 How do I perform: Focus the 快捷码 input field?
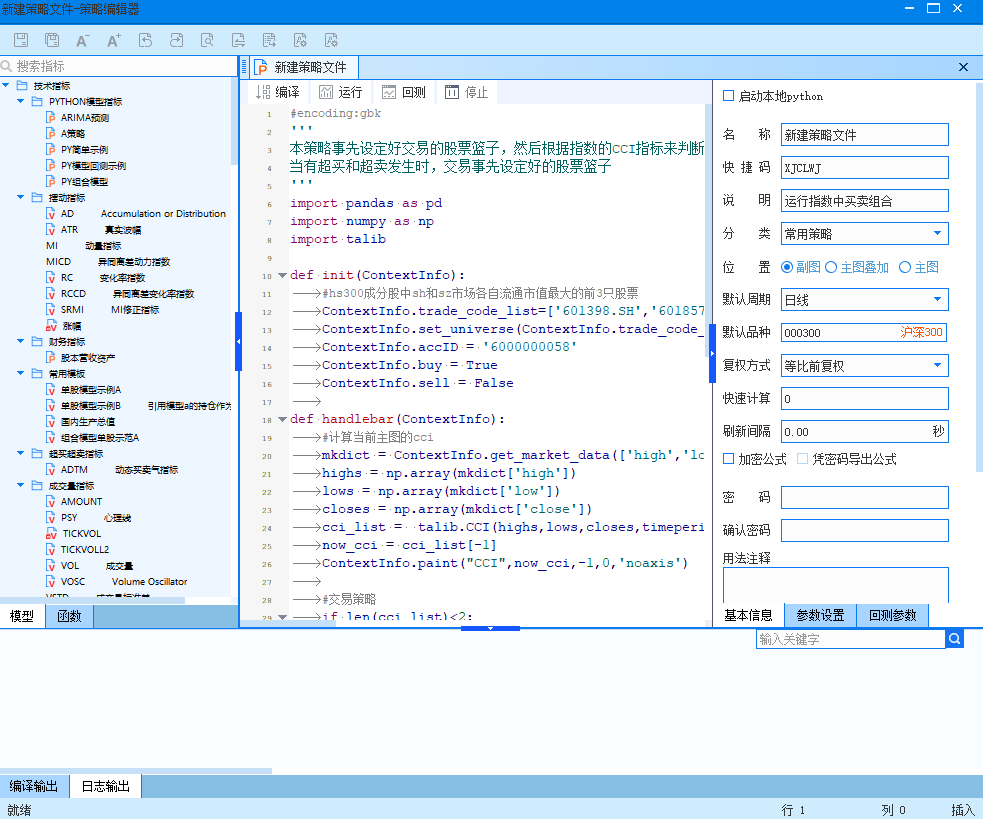click(865, 167)
